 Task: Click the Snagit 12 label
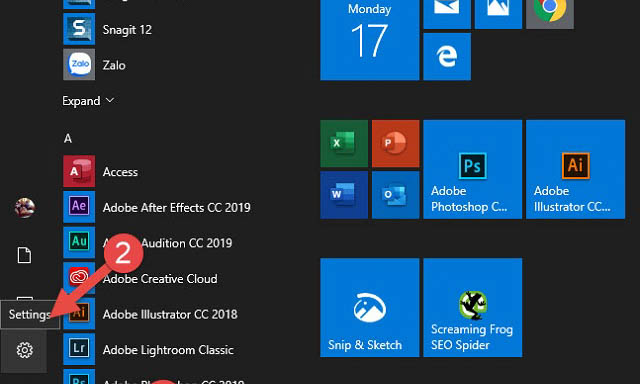[x=127, y=30]
